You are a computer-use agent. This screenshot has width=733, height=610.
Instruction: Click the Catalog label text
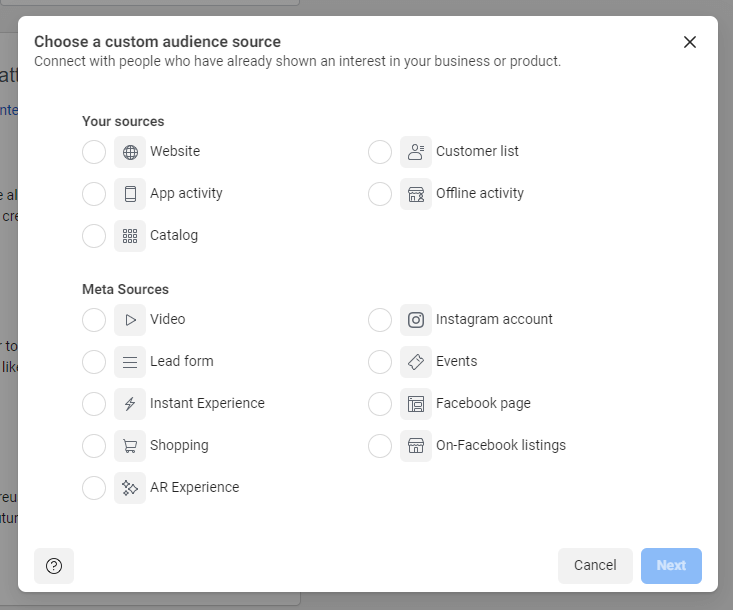174,236
